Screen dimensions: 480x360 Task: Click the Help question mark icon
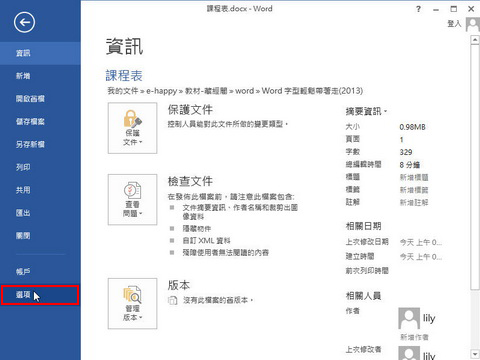pos(419,9)
